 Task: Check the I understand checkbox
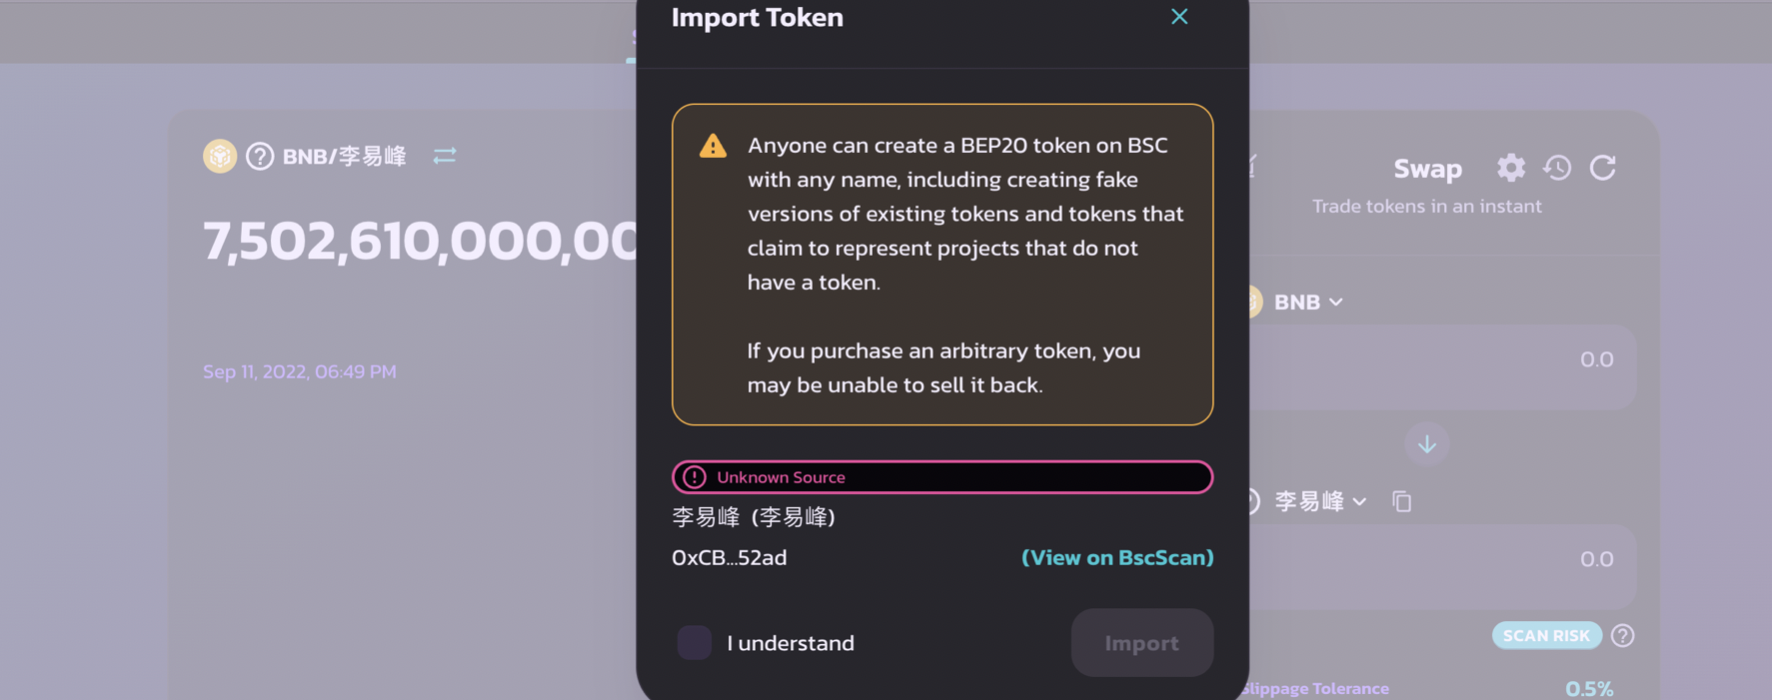click(695, 643)
